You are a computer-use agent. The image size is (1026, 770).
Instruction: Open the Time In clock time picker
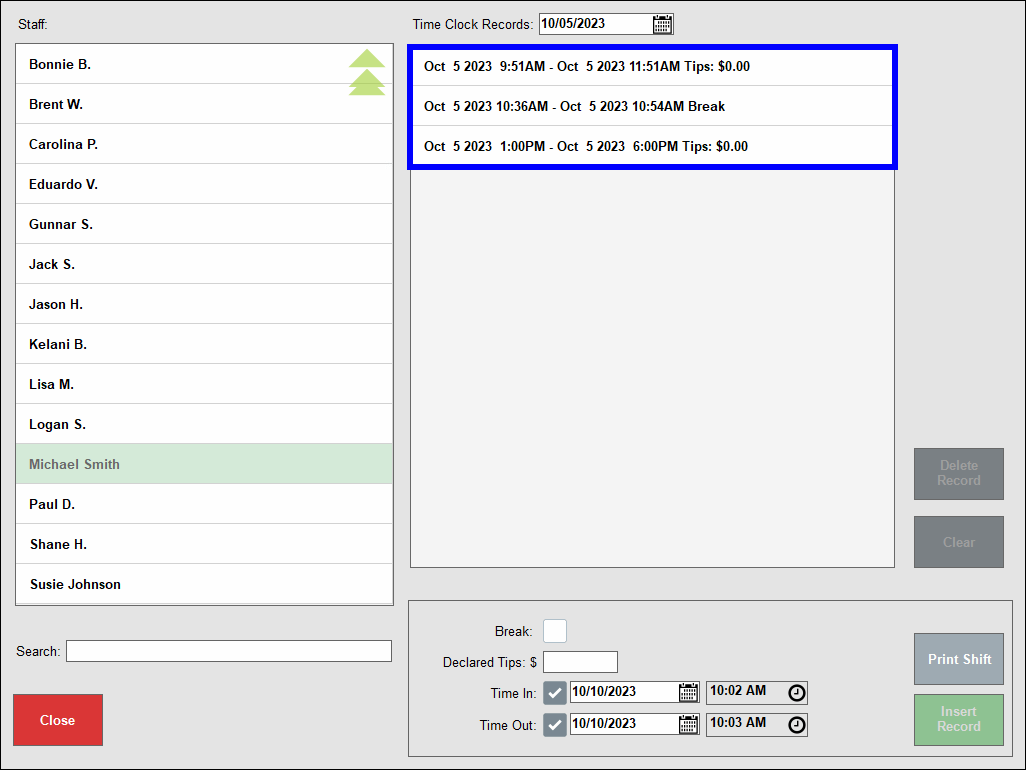[796, 692]
